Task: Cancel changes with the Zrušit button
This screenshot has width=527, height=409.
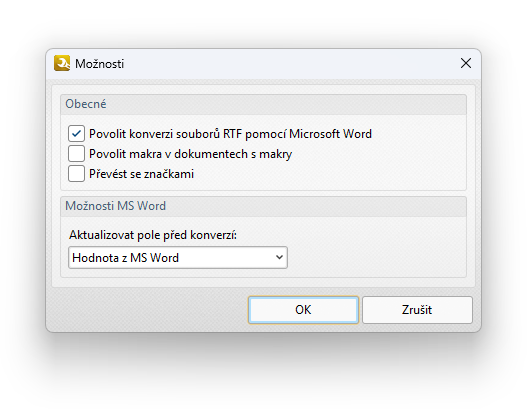Action: click(417, 310)
